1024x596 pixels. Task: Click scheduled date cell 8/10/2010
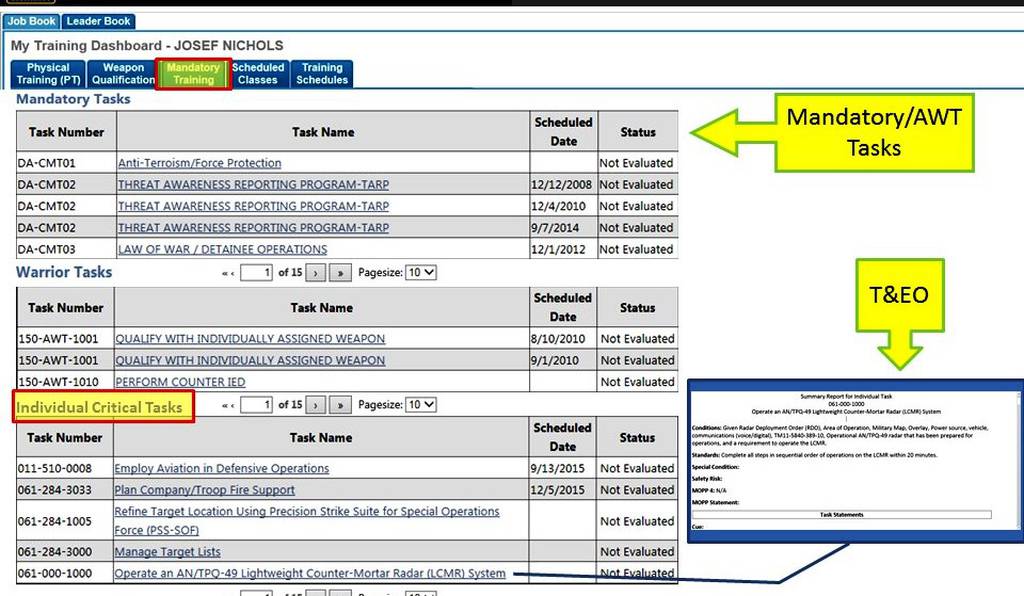point(562,339)
